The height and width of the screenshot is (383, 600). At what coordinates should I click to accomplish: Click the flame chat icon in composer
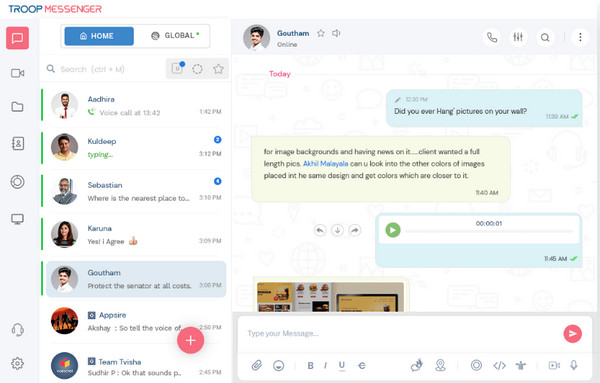tap(416, 365)
